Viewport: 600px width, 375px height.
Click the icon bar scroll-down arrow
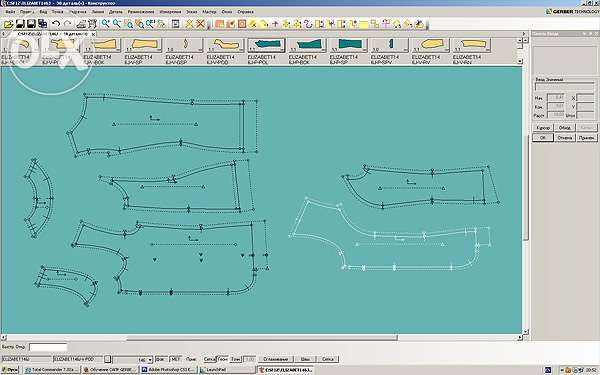[x=520, y=61]
